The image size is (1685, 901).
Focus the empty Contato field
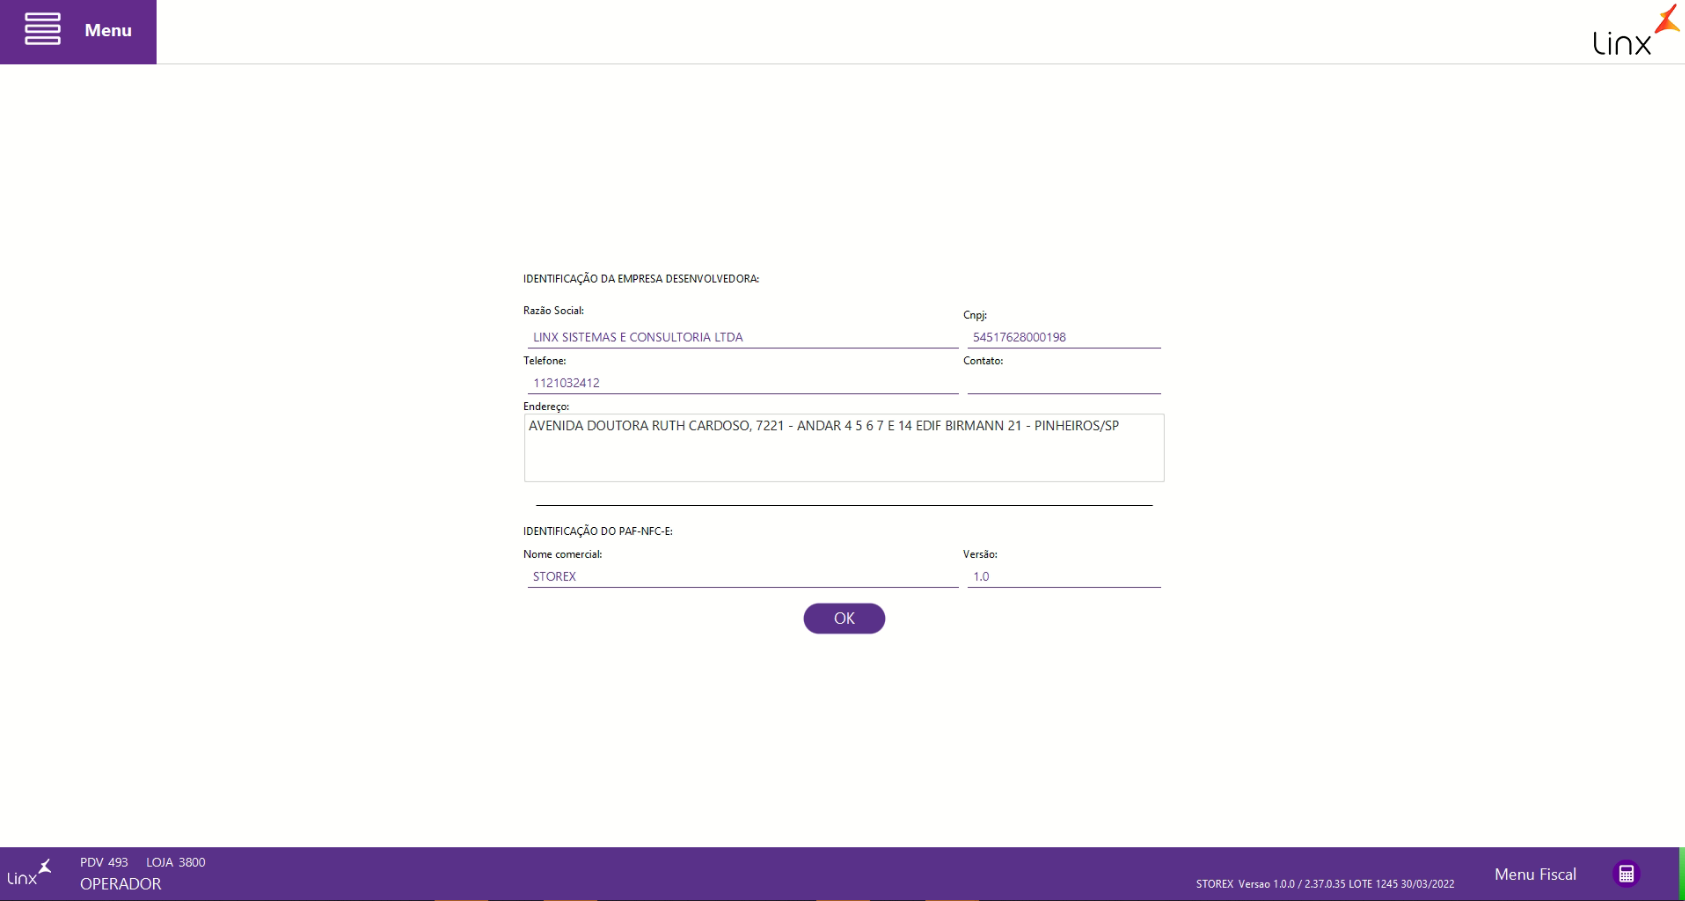[x=1064, y=383]
